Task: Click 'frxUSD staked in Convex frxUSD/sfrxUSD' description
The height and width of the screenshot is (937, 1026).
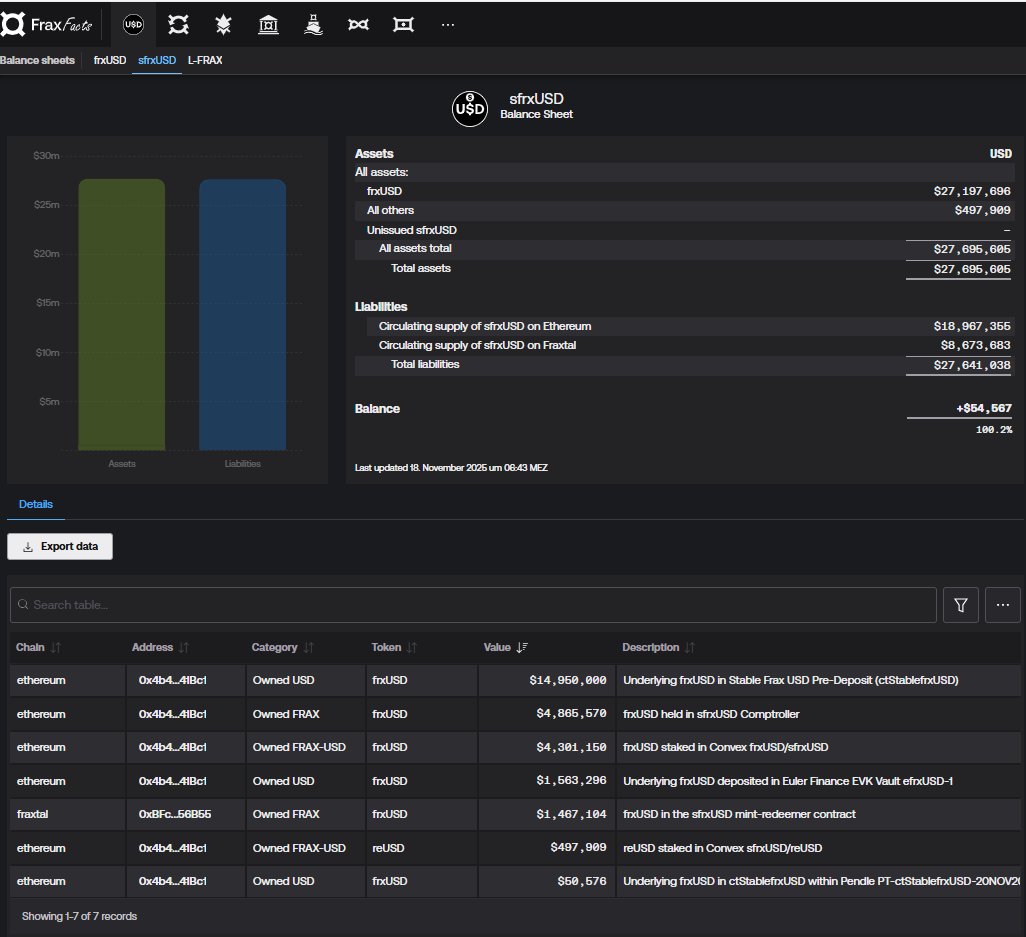Action: click(726, 747)
